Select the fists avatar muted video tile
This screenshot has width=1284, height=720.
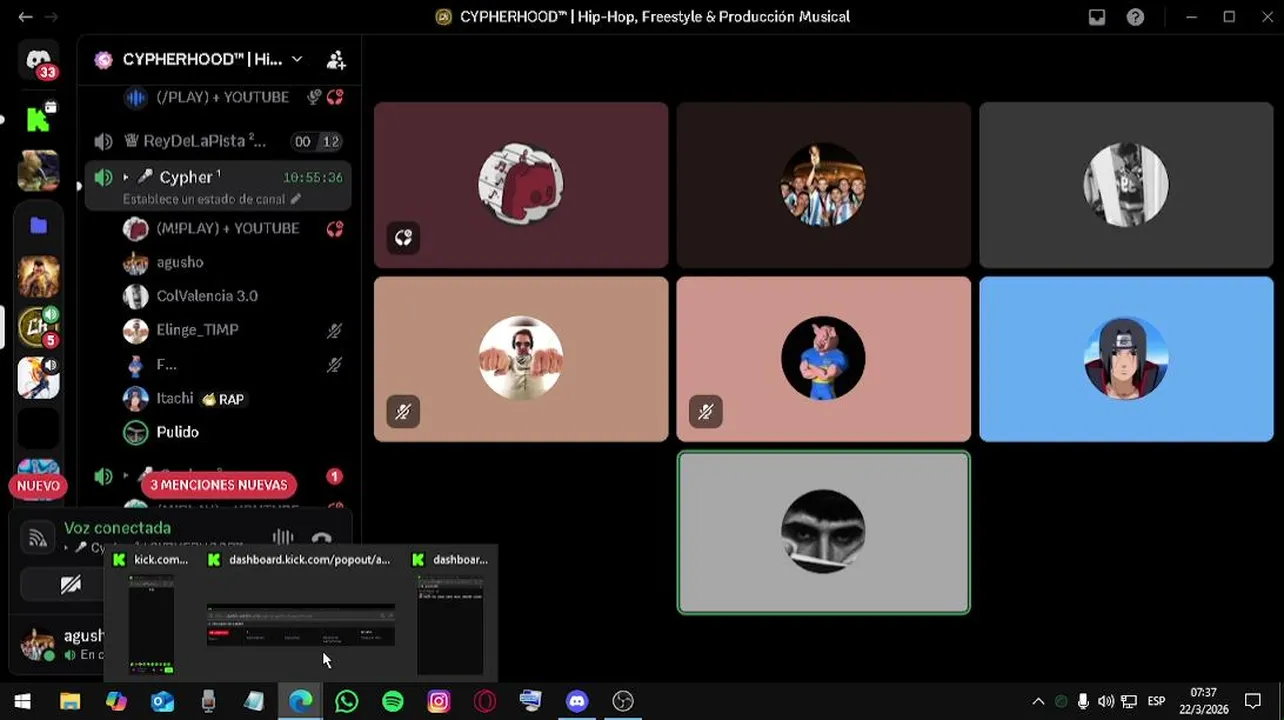pos(521,359)
